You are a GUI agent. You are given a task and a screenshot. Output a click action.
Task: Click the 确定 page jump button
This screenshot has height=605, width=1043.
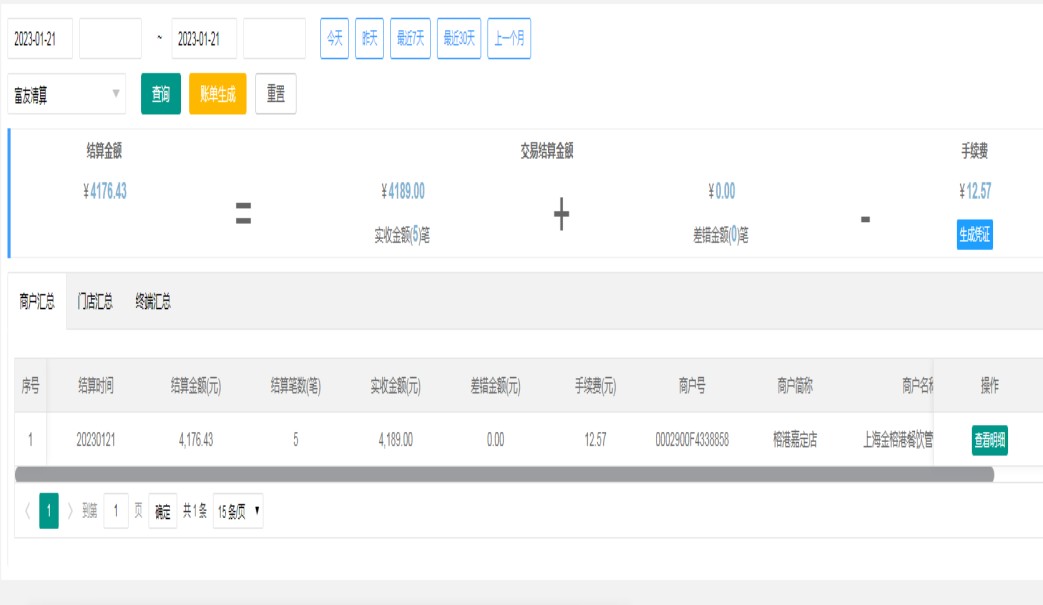point(163,512)
